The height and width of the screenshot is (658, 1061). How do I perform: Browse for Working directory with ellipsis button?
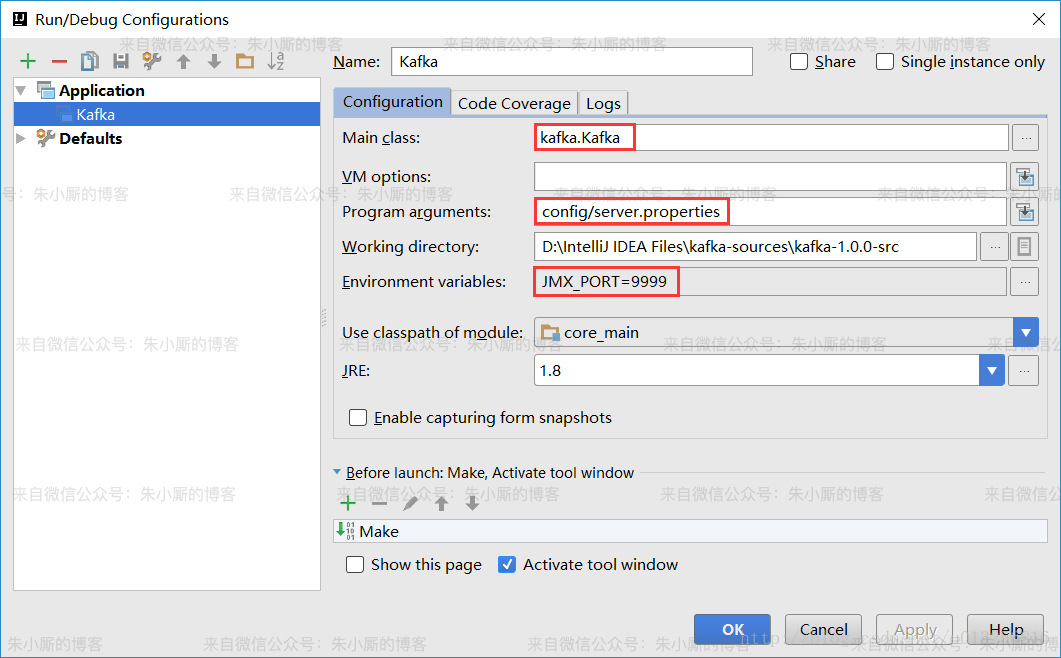[x=995, y=247]
